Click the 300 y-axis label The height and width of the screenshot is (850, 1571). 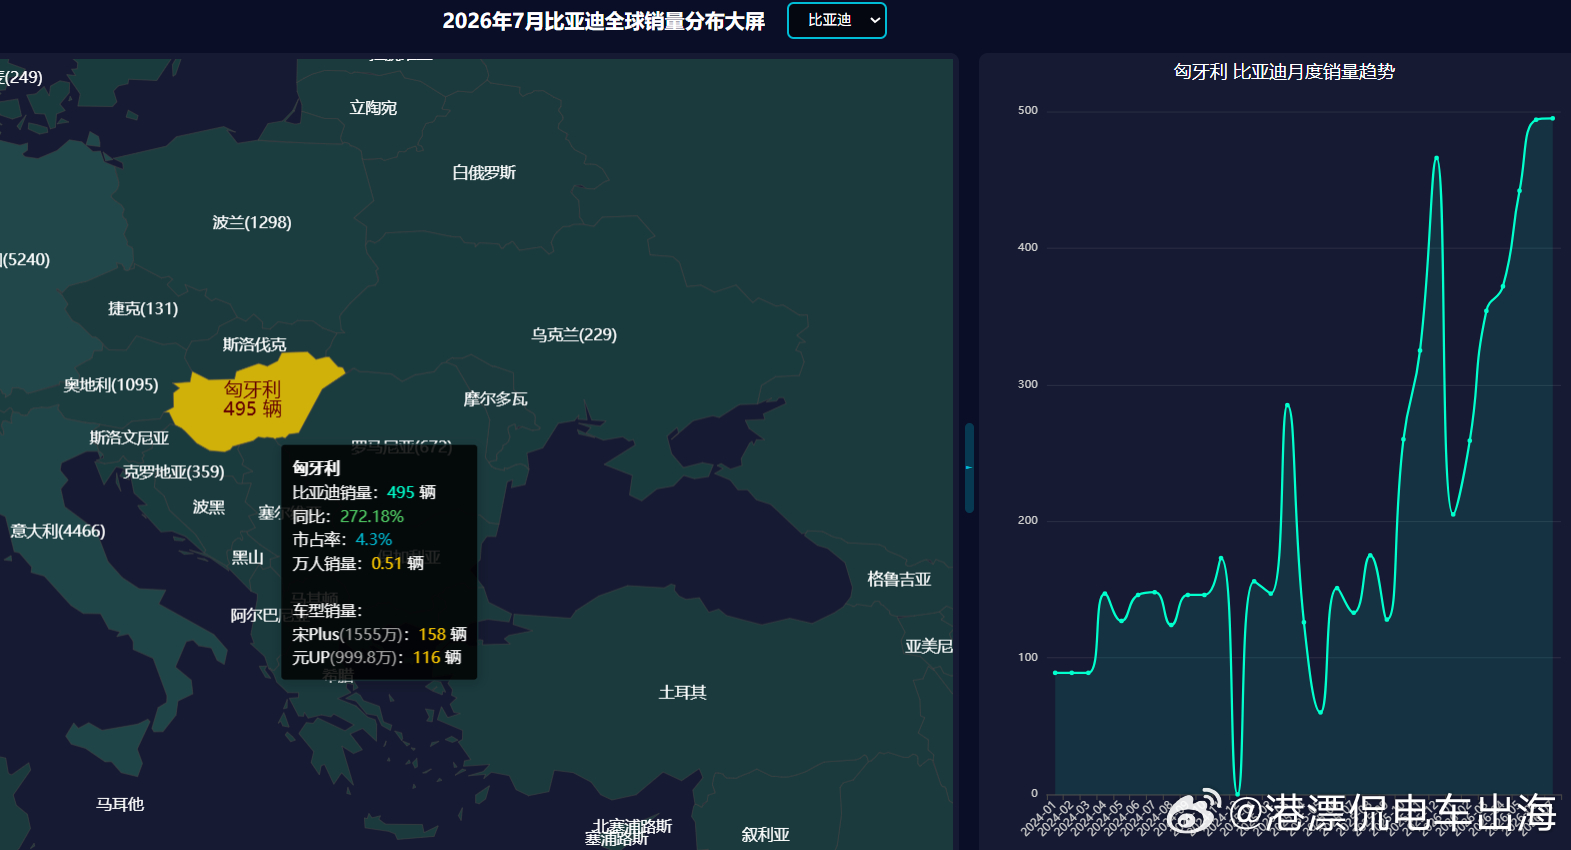coord(1028,384)
